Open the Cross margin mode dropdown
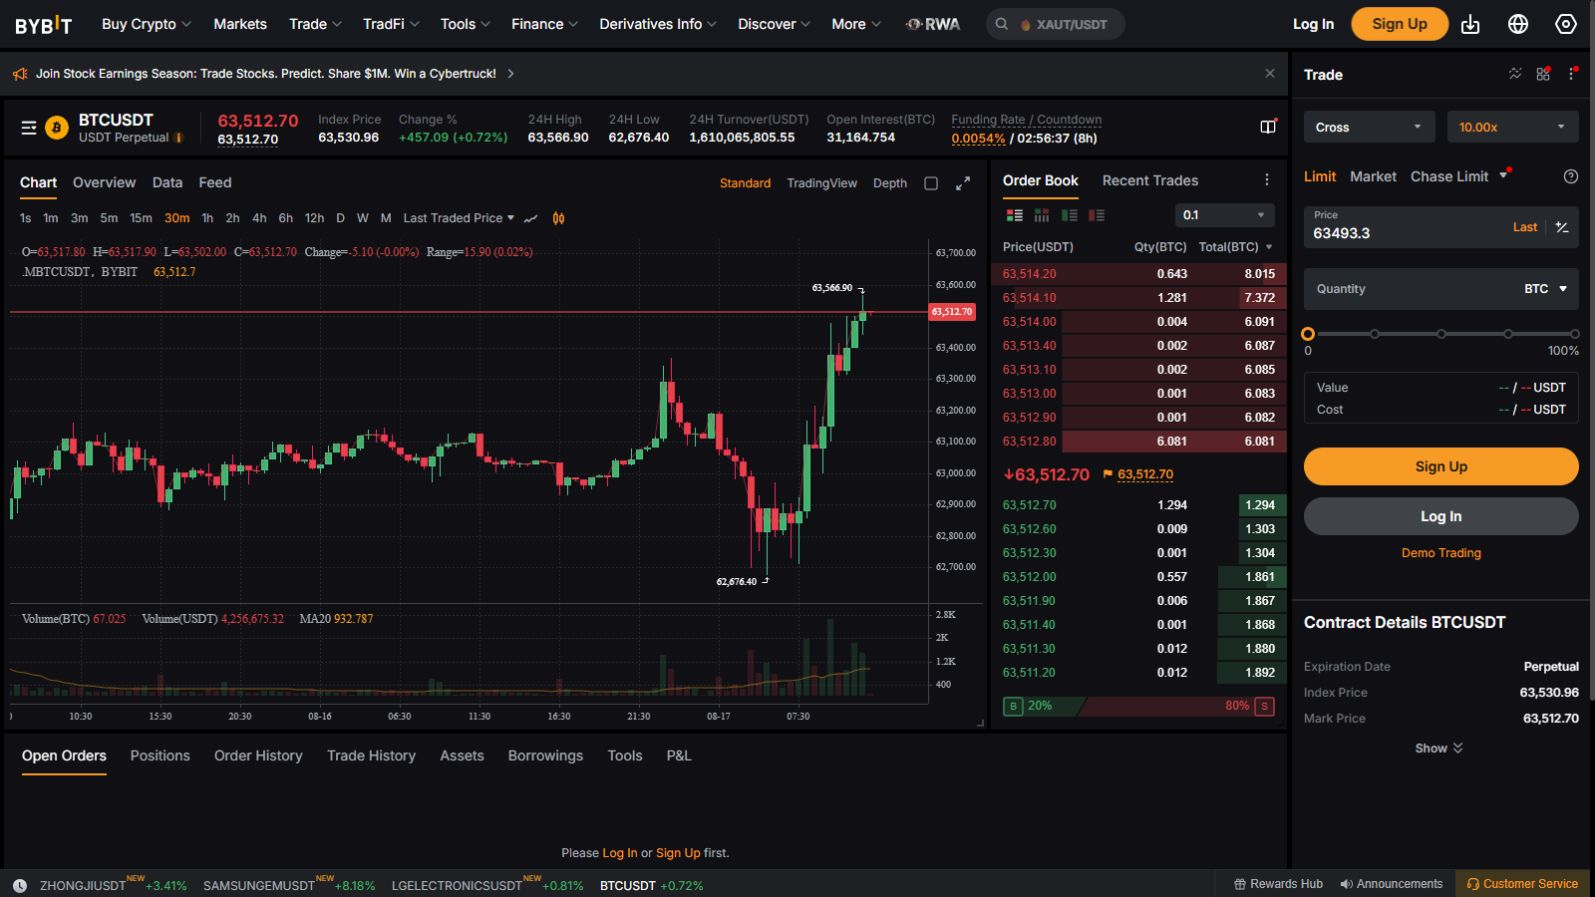Viewport: 1595px width, 897px height. point(1368,127)
